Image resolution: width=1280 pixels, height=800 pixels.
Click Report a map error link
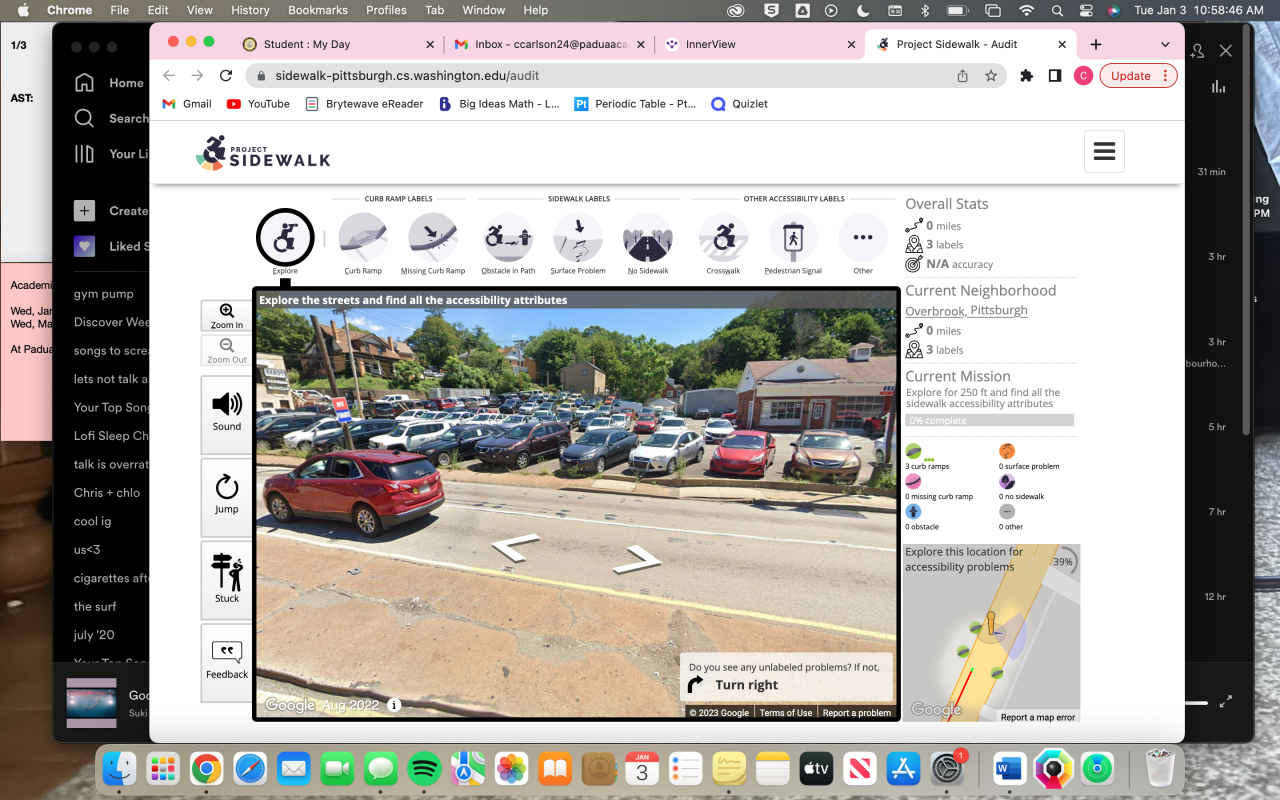click(1038, 717)
